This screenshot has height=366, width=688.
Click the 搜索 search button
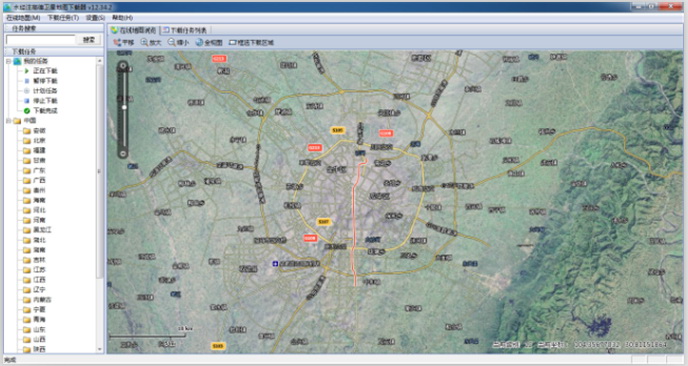click(89, 39)
